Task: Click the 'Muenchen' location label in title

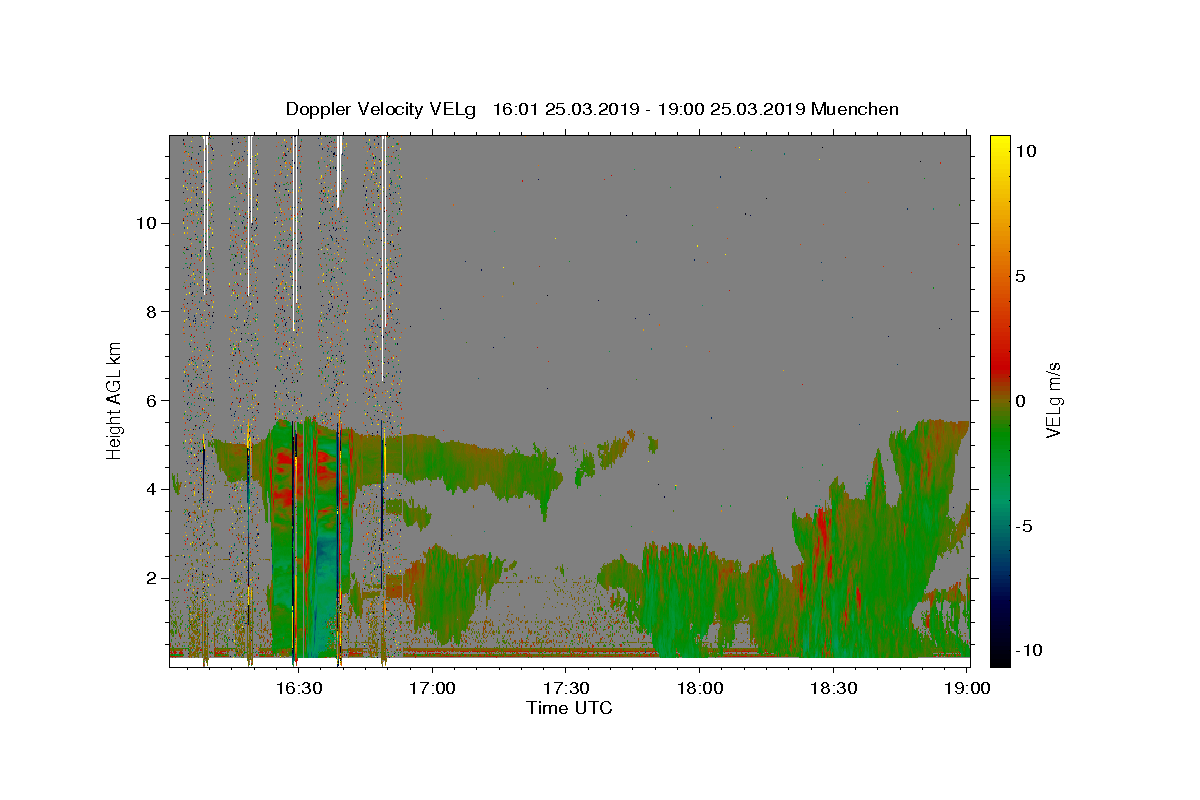Action: [855, 109]
